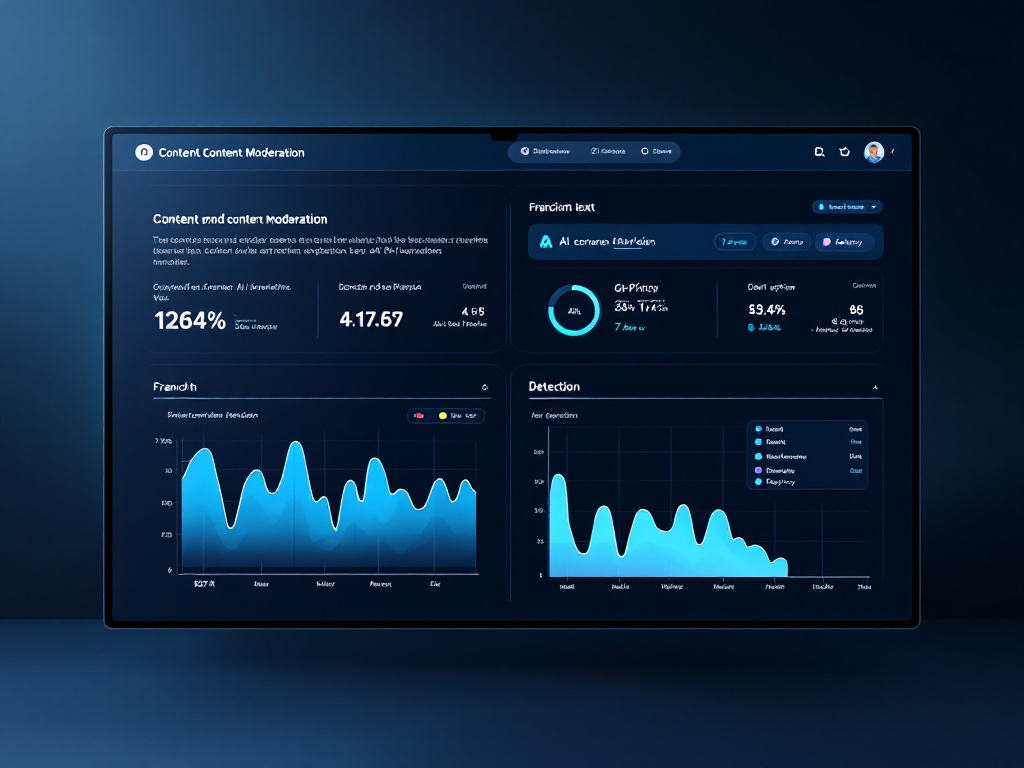Select the middle header navigation tab
The image size is (1024, 768).
tap(608, 152)
